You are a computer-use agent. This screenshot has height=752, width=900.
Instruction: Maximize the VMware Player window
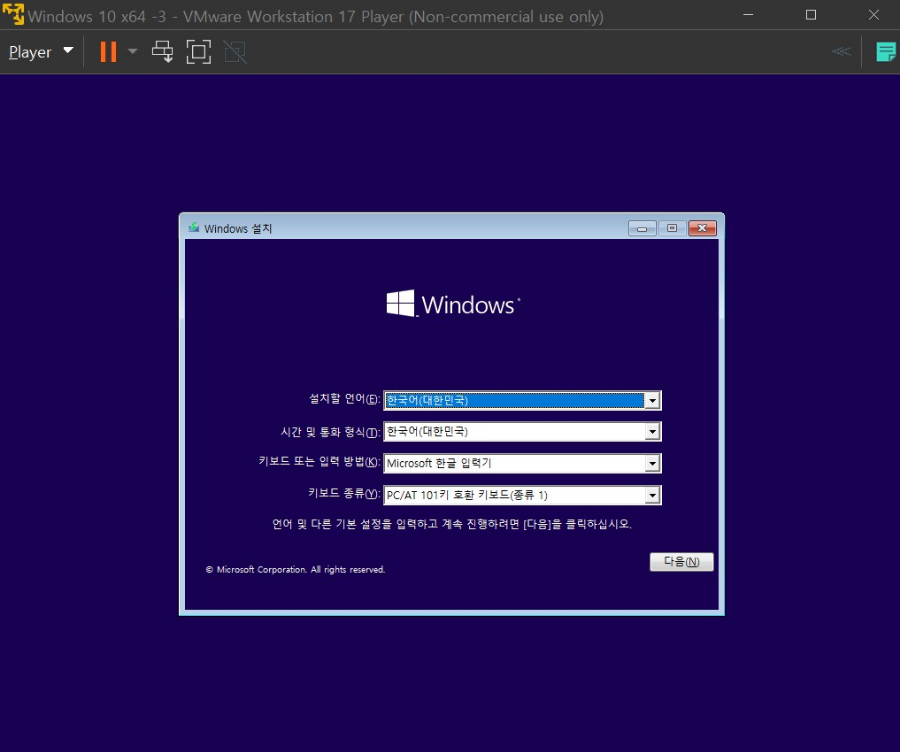point(810,14)
